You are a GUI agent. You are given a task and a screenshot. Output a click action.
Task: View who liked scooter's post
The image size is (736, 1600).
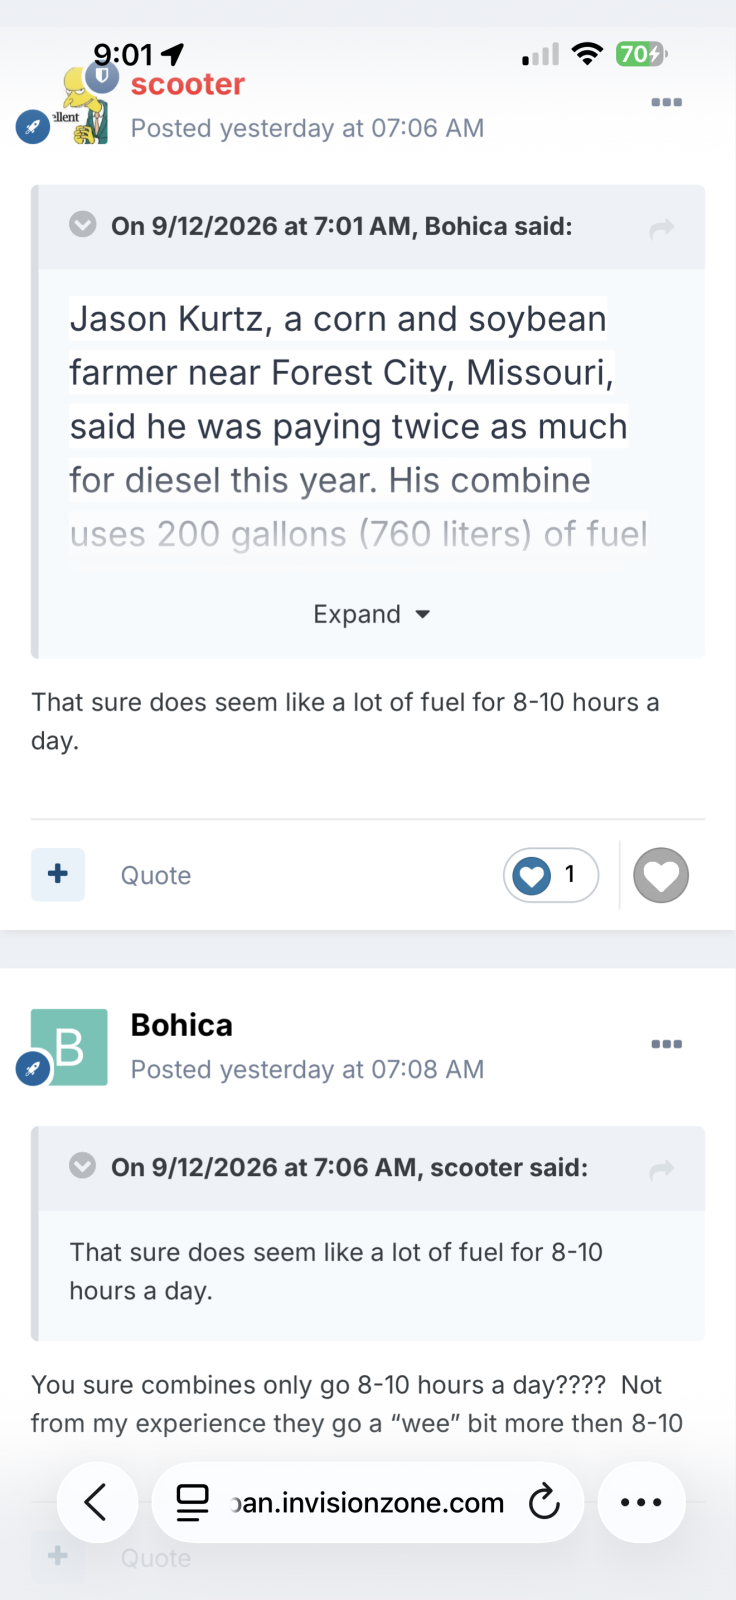(551, 875)
